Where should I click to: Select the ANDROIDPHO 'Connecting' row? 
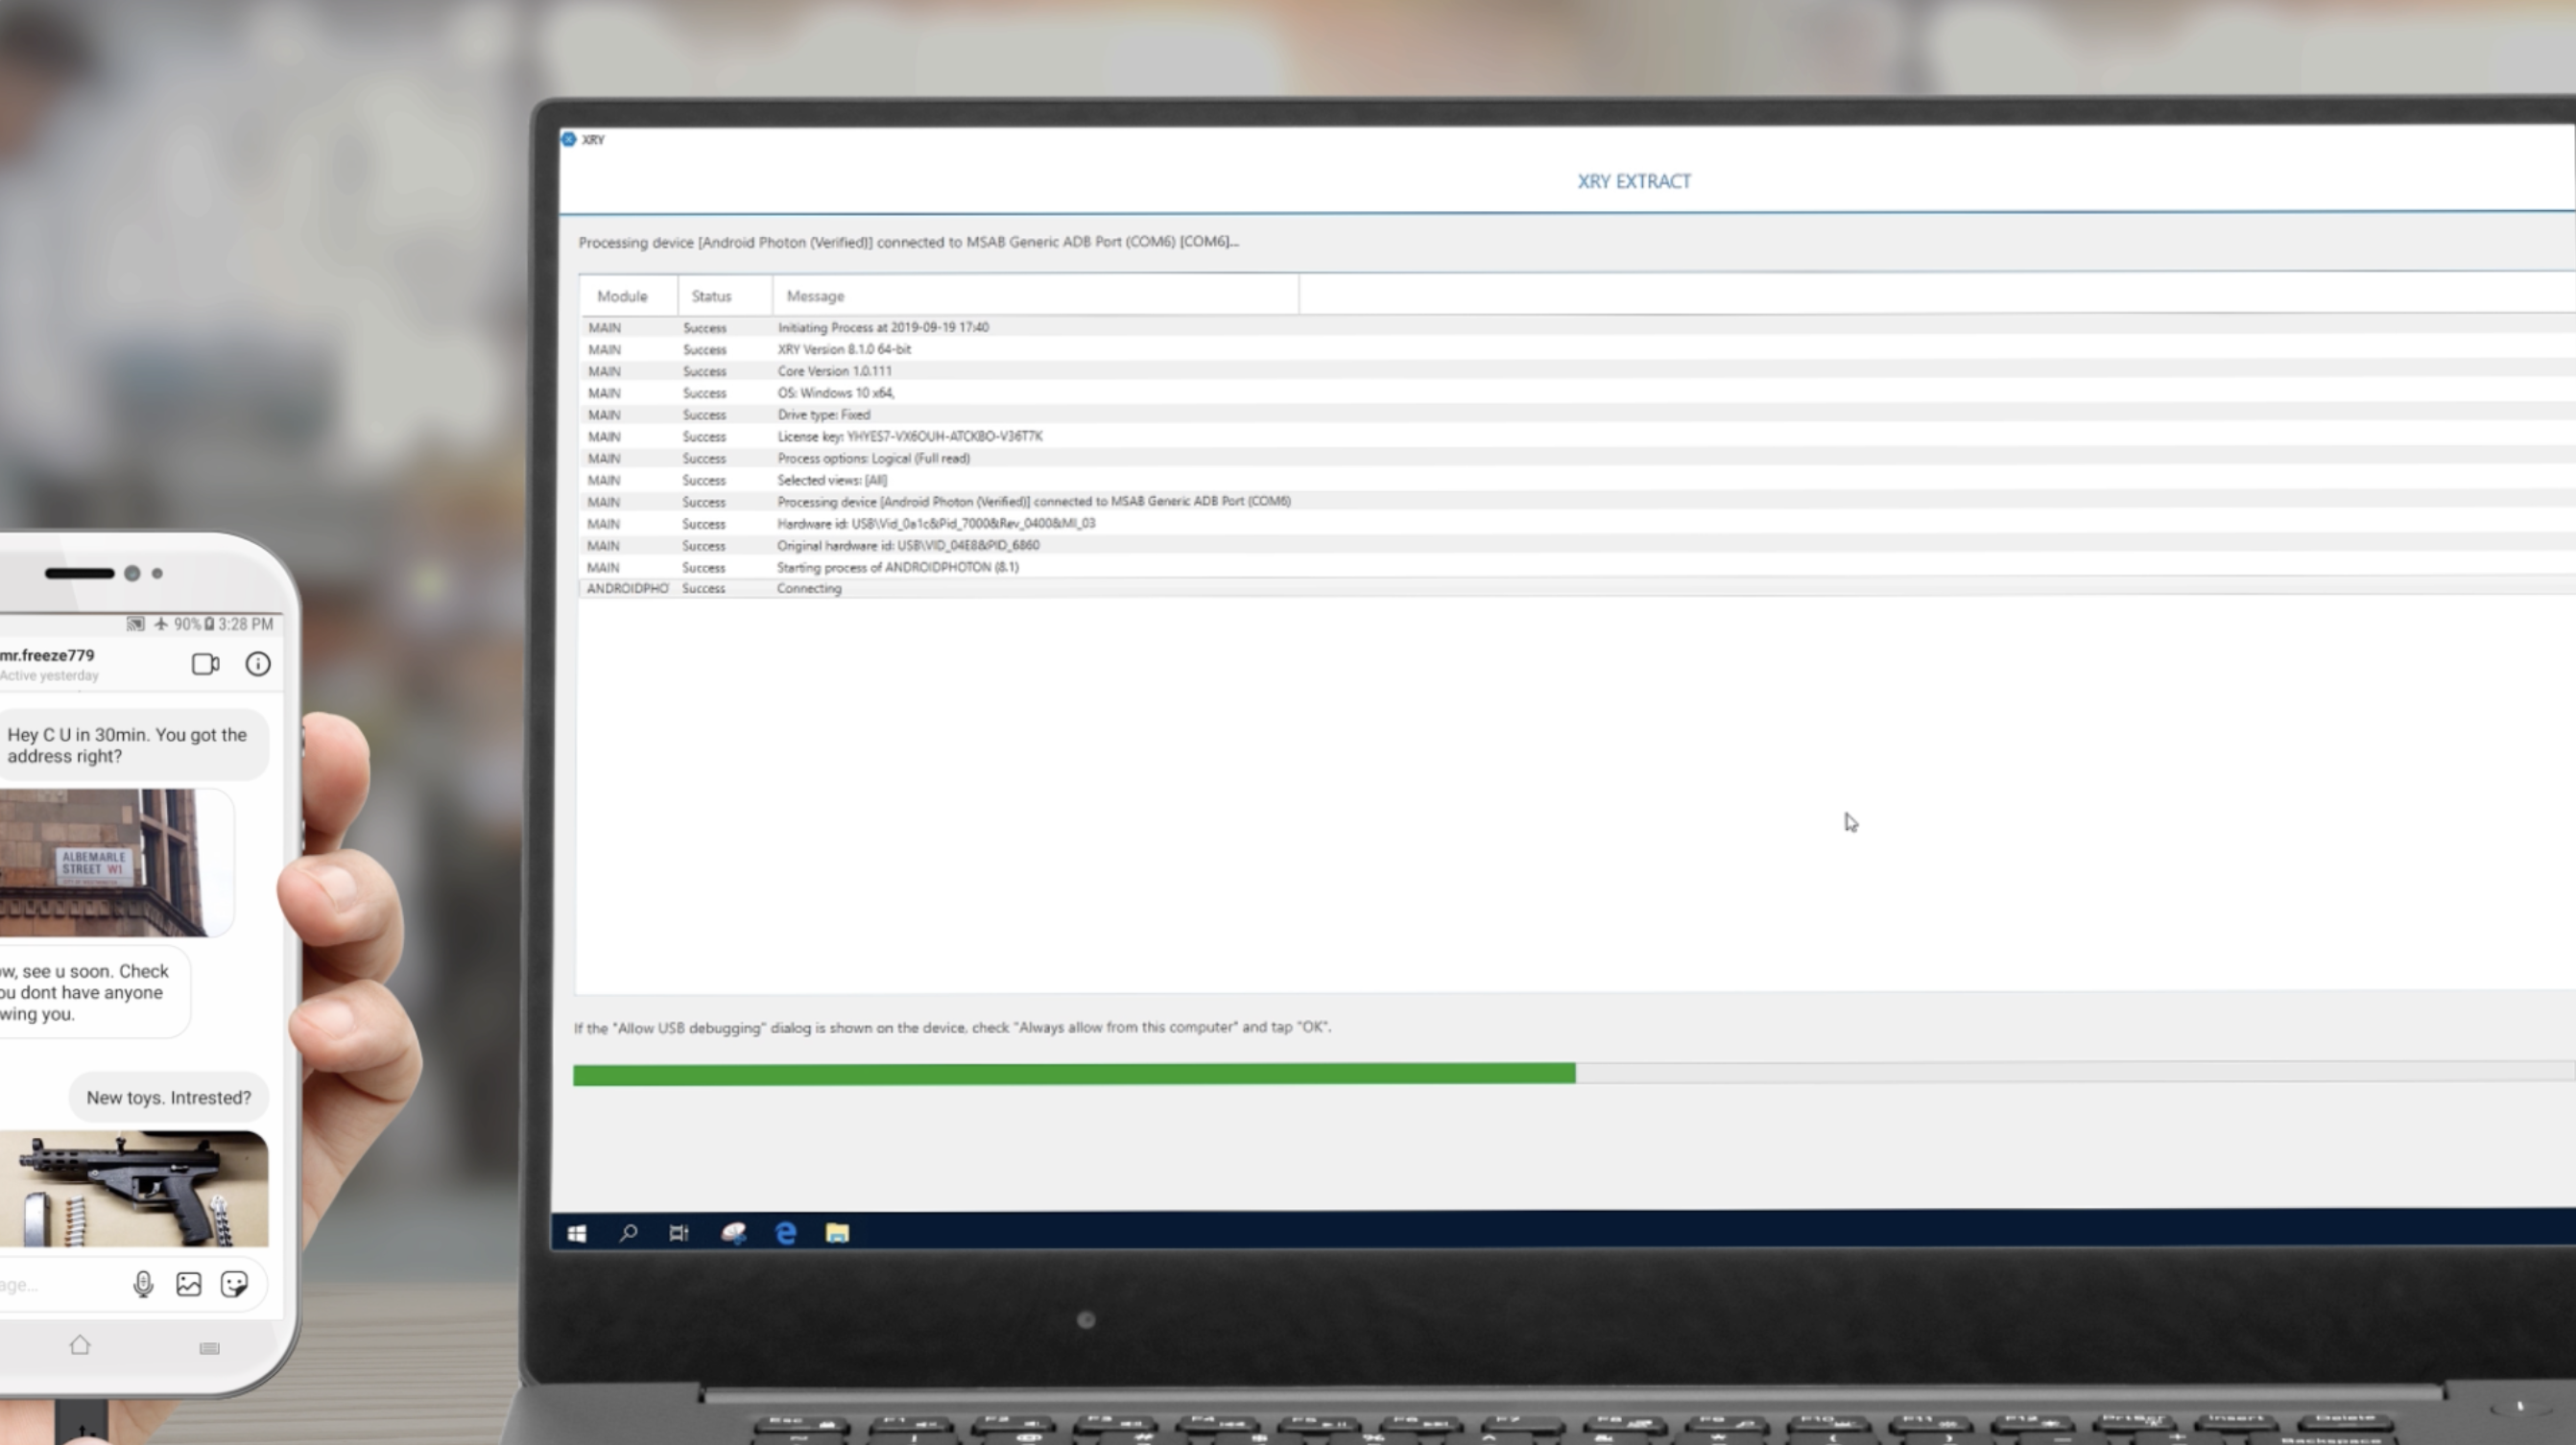[x=1577, y=588]
